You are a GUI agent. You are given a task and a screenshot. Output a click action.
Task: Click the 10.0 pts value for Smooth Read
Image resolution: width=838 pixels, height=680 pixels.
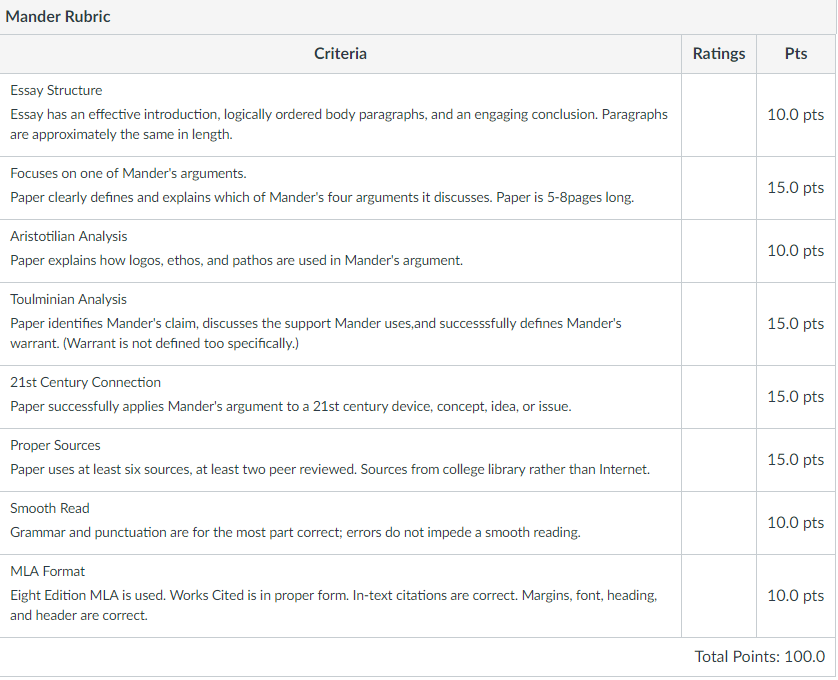[x=796, y=522]
